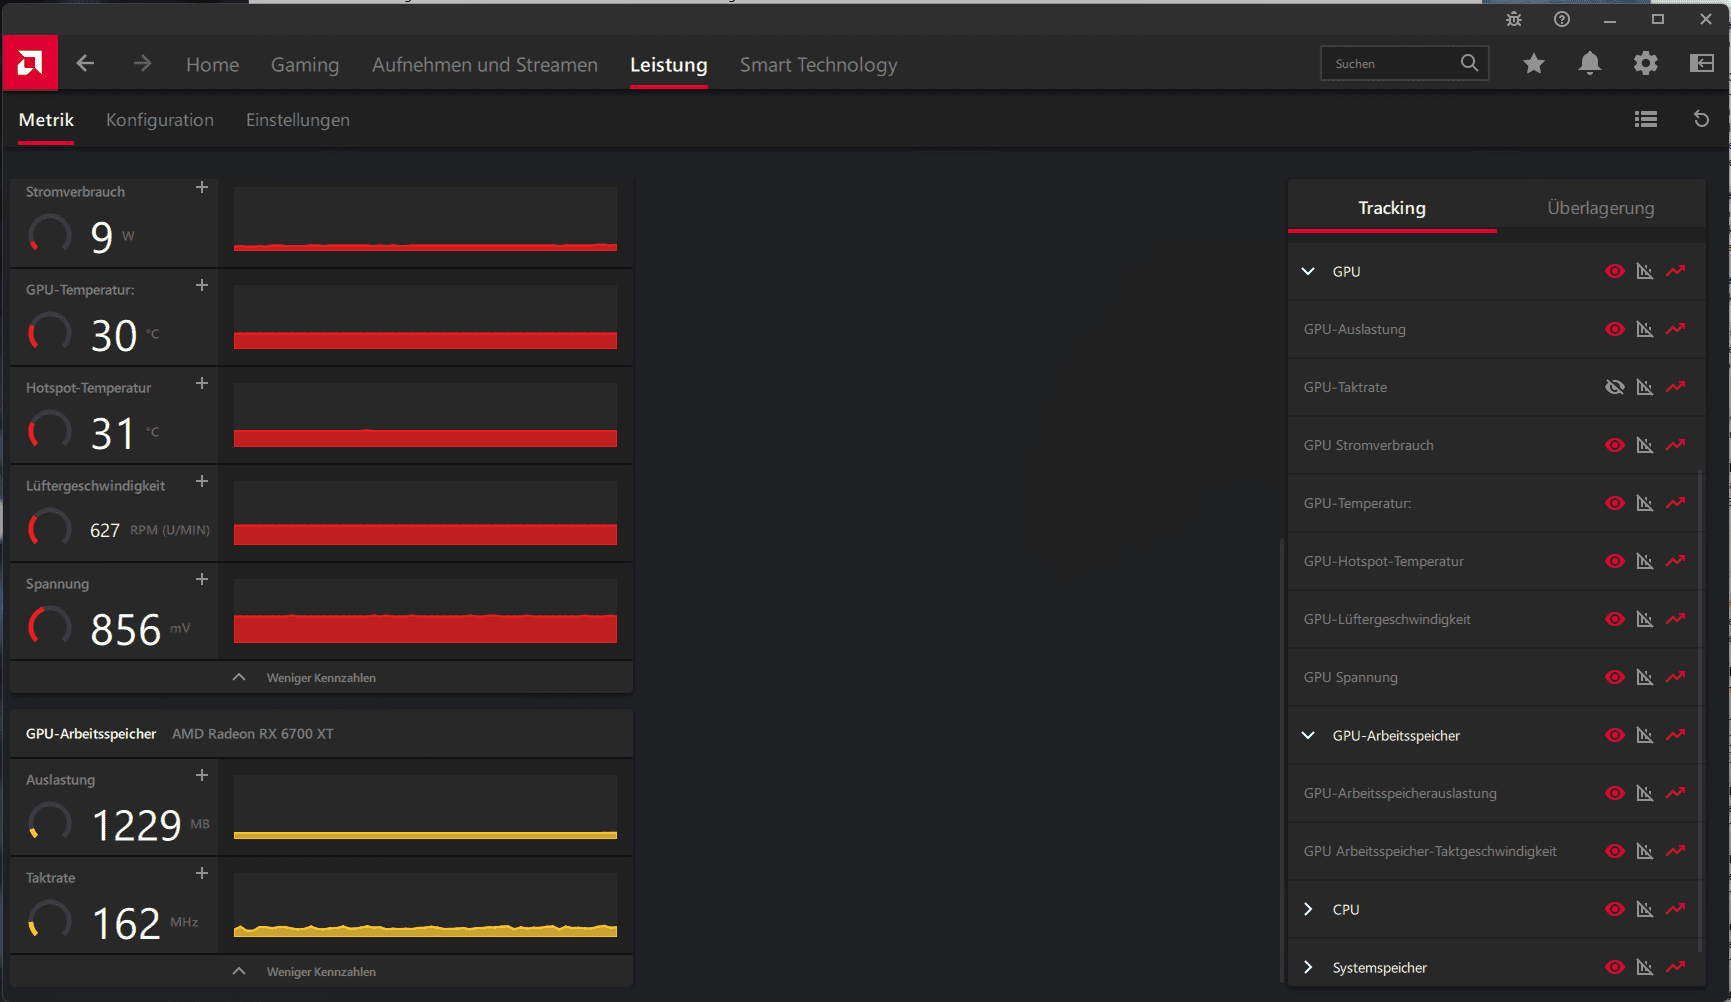Screen dimensions: 1731x1002
Task: Collapse GPU metrics with Weniger Kennzahlen
Action: point(321,677)
